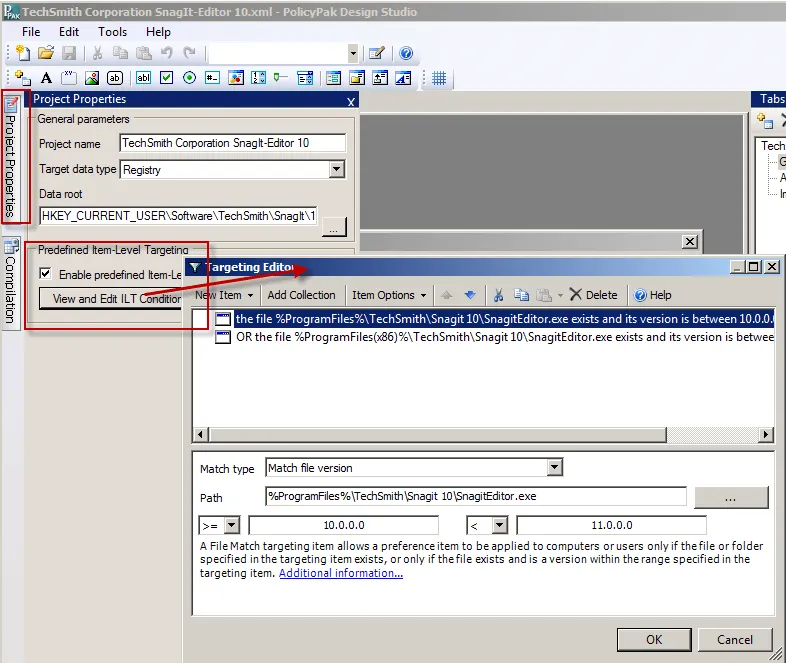Open the Additional information link

click(341, 573)
